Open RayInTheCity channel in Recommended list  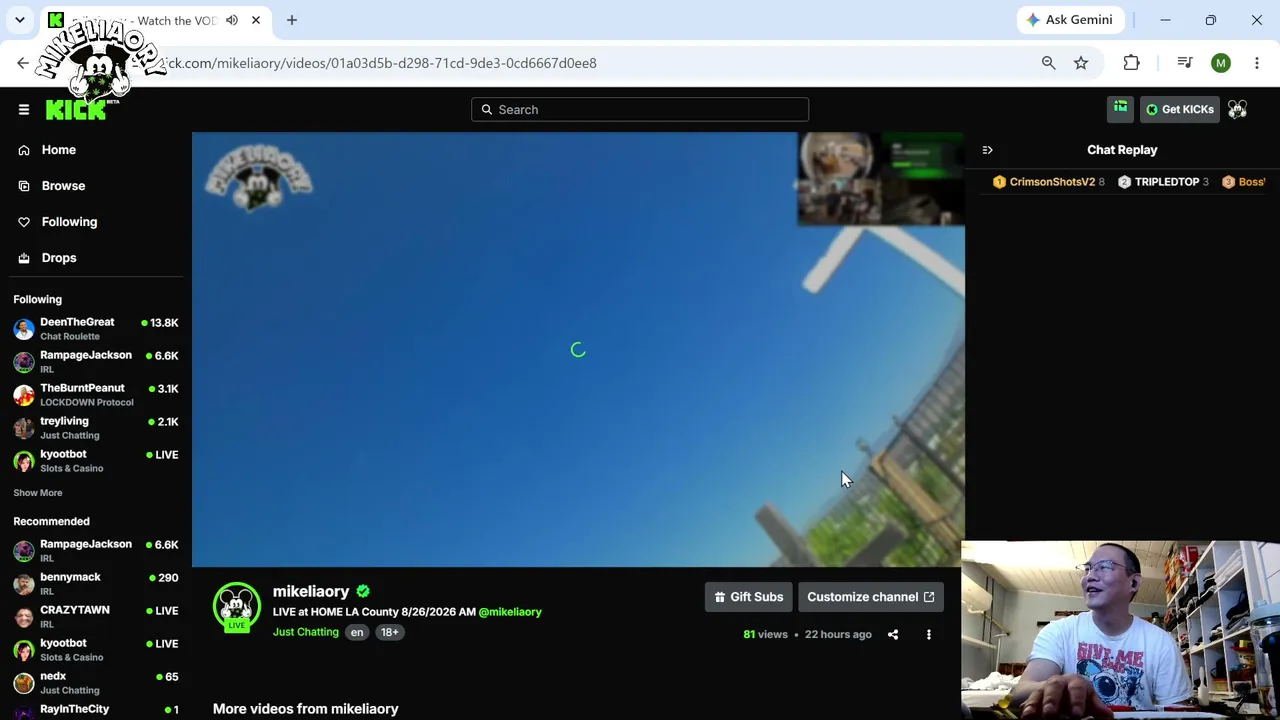(96, 711)
